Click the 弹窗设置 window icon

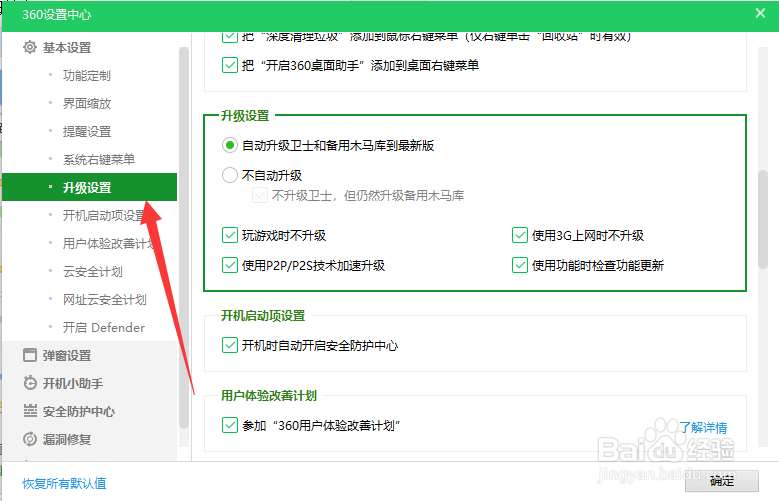[30, 355]
